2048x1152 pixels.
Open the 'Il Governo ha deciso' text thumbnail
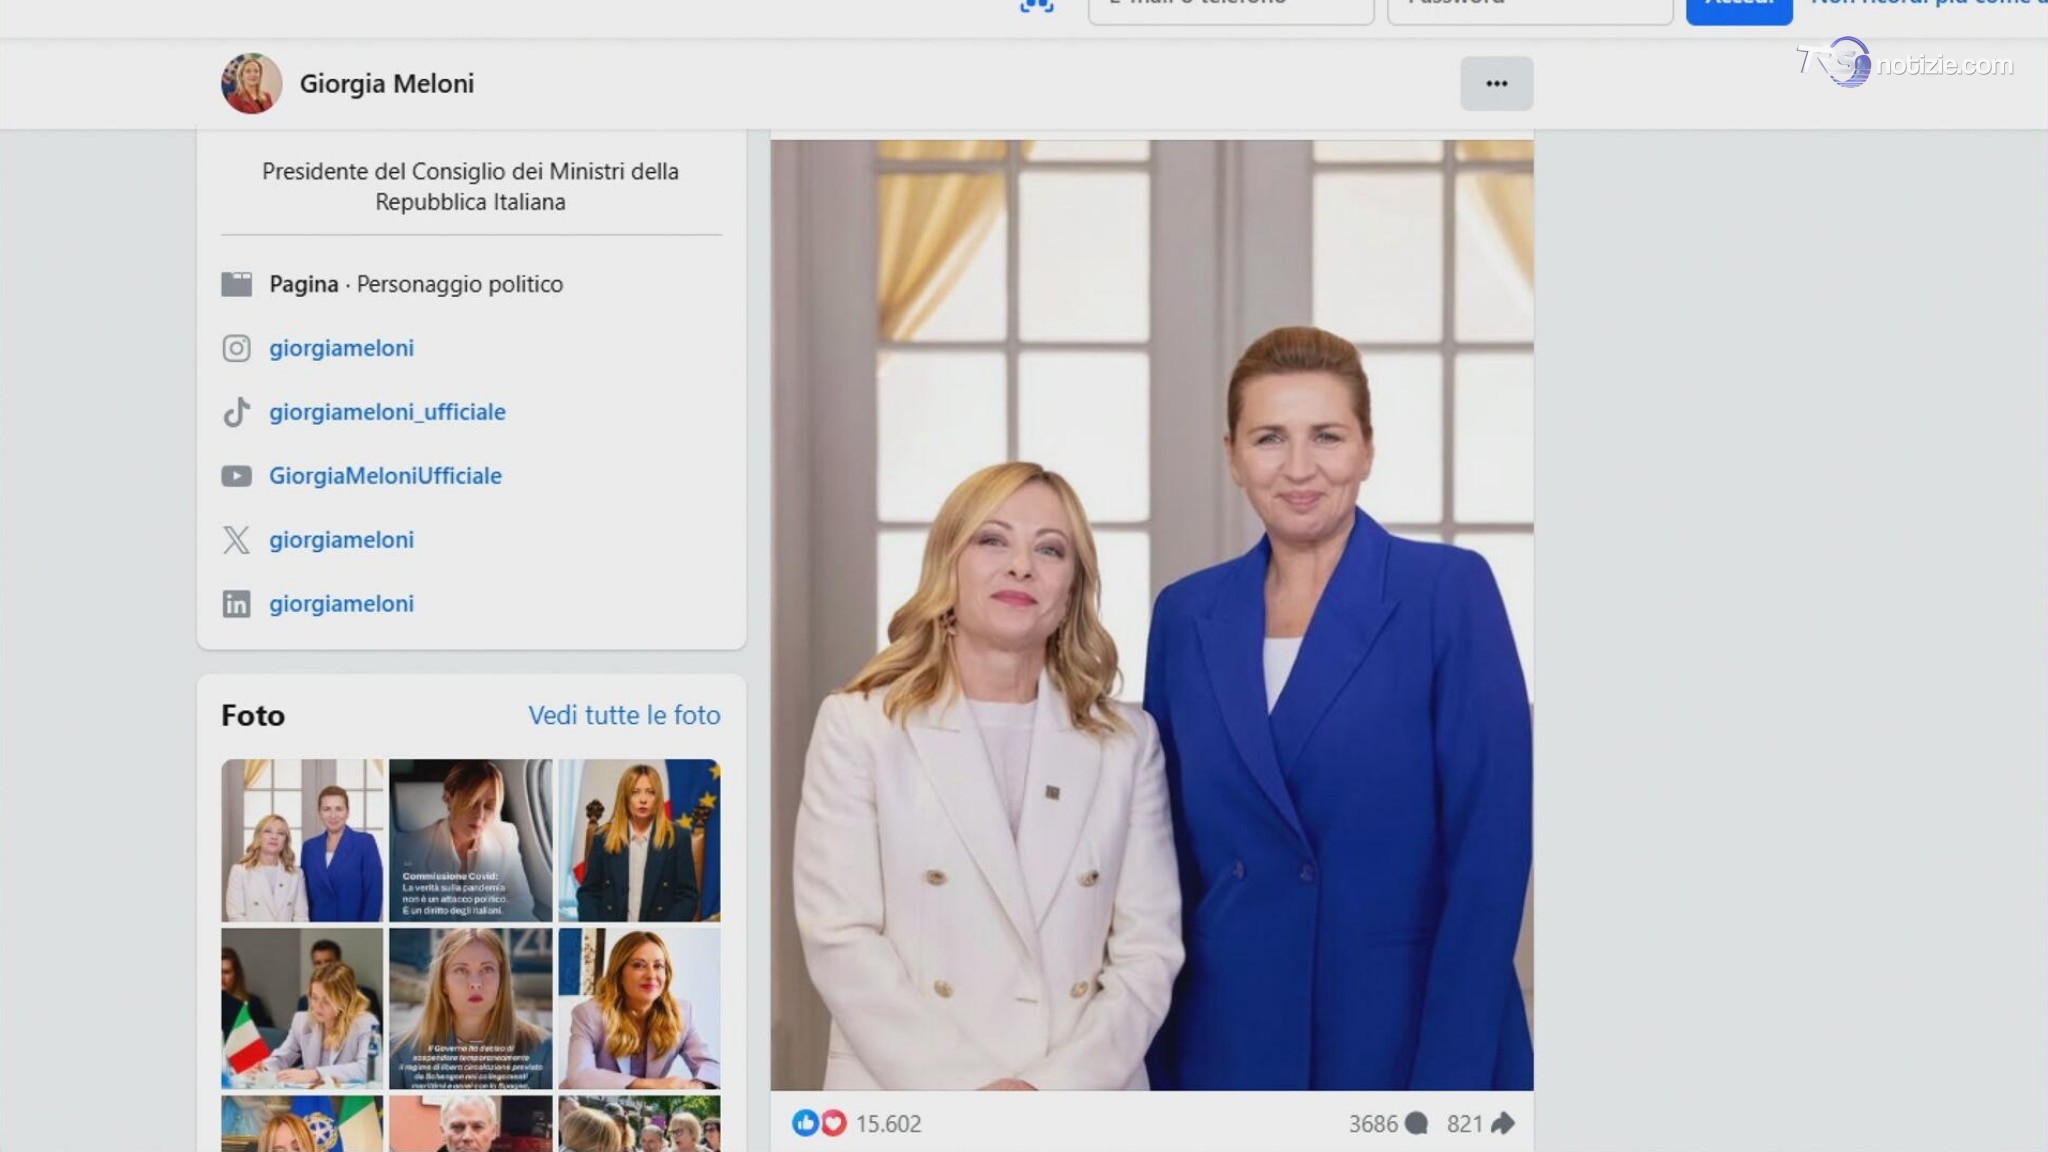(470, 1008)
